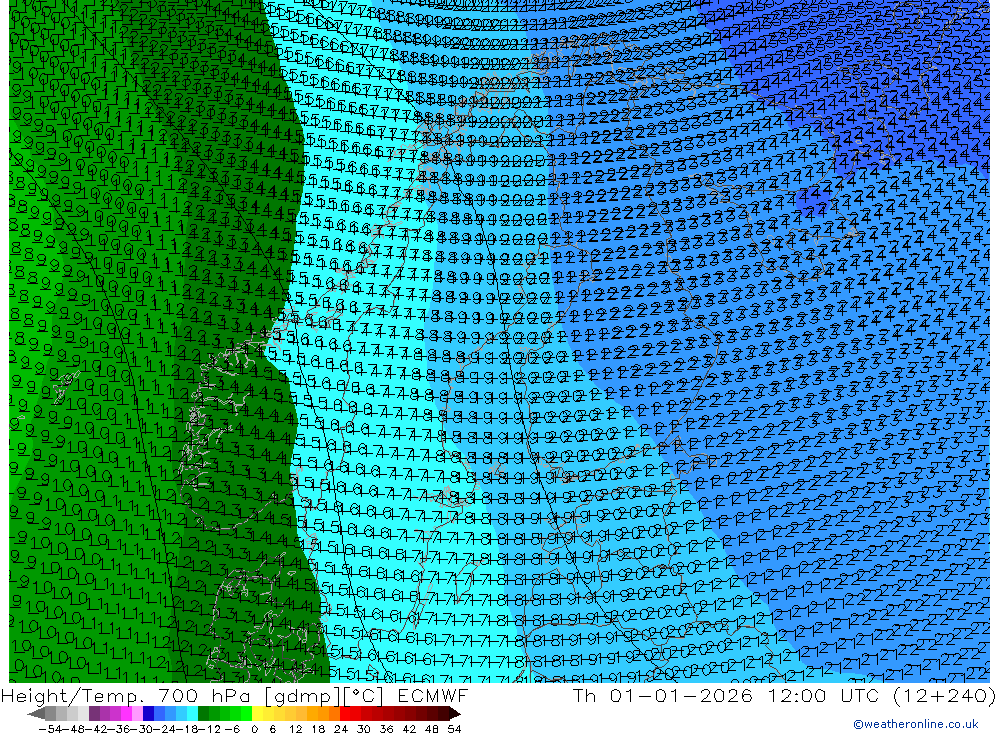This screenshot has width=1000, height=733.
Task: Click the "Th 01-01-2026" forecast date
Action: pyautogui.click(x=663, y=695)
